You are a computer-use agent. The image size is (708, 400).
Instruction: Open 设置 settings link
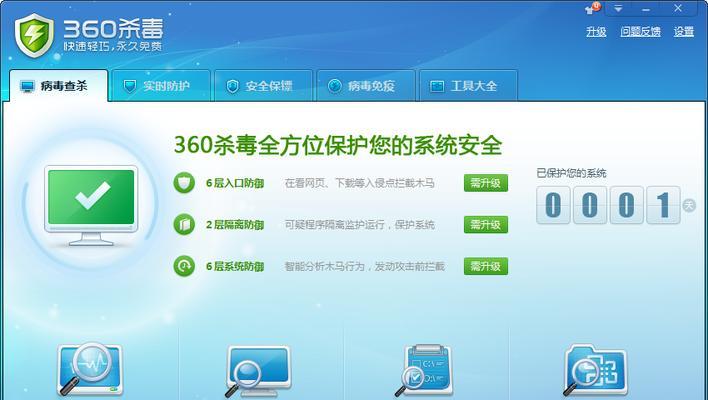pyautogui.click(x=684, y=32)
